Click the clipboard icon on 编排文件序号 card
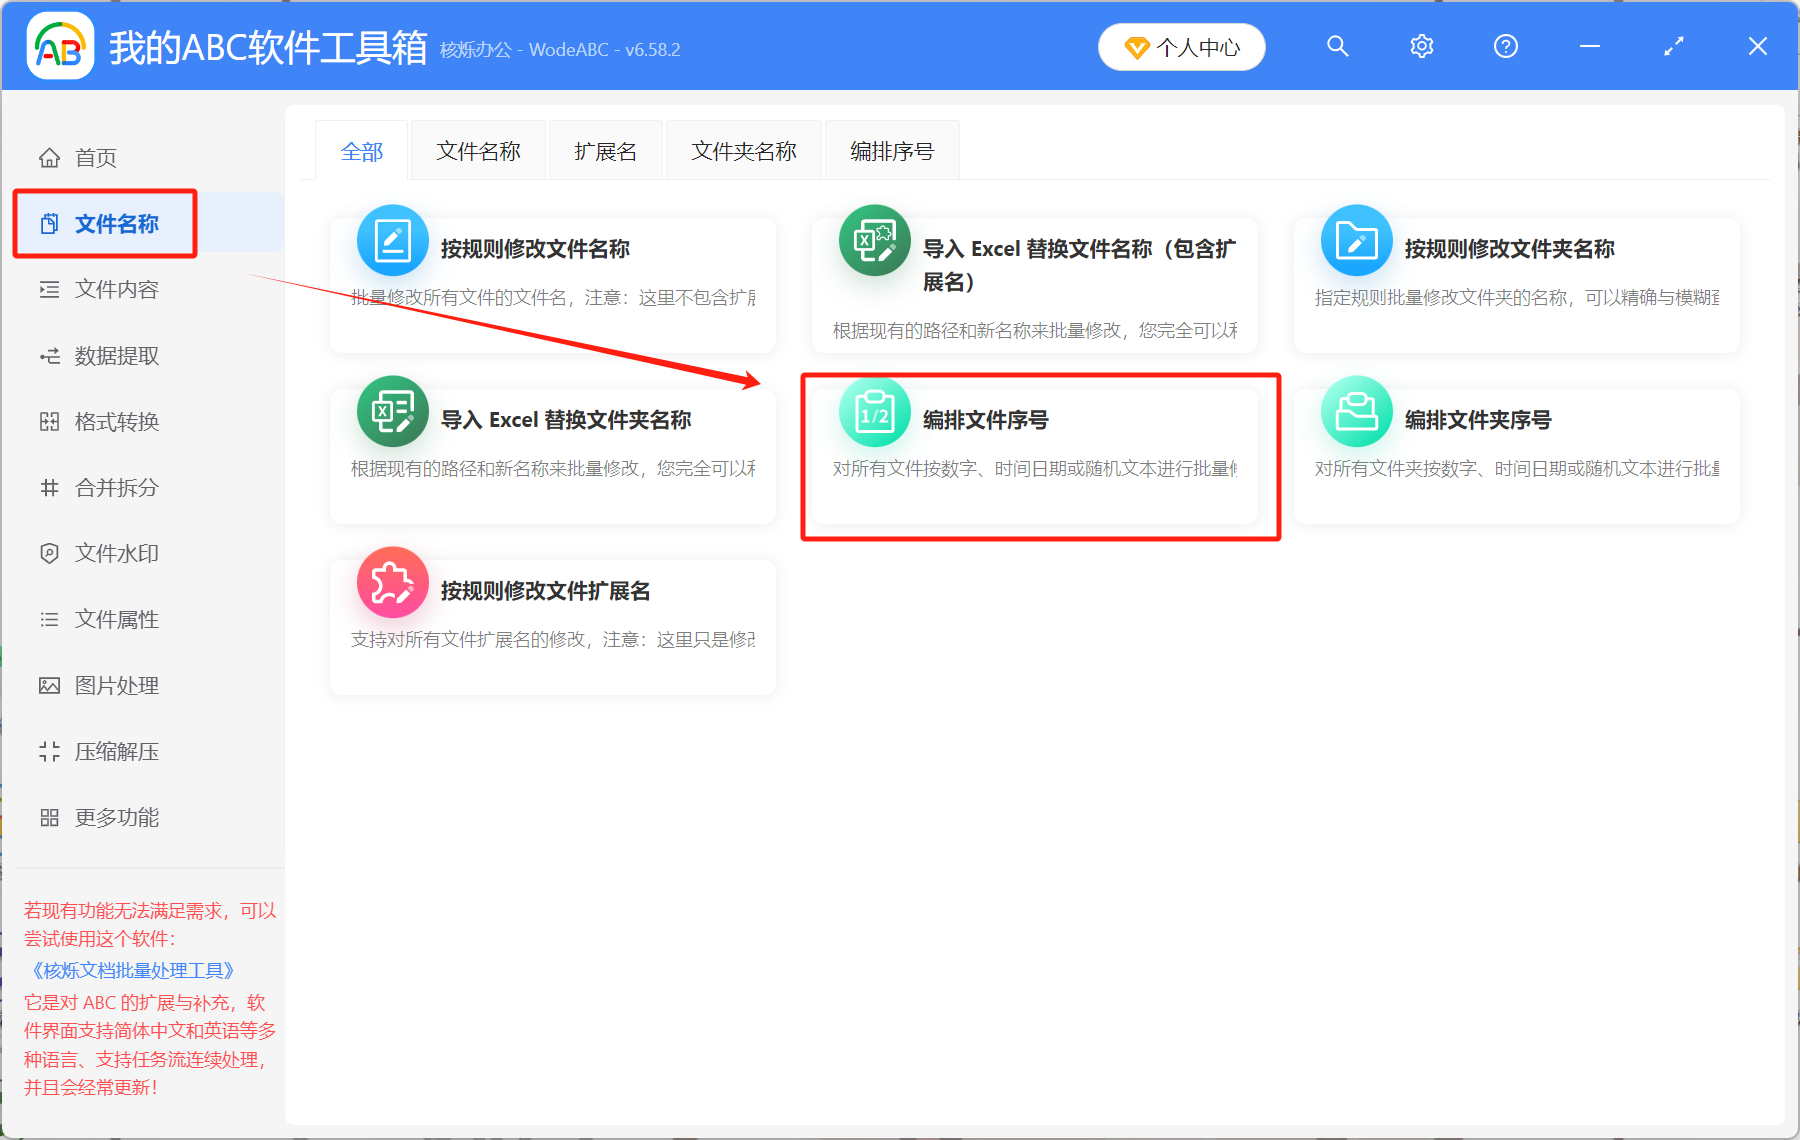 pos(874,411)
